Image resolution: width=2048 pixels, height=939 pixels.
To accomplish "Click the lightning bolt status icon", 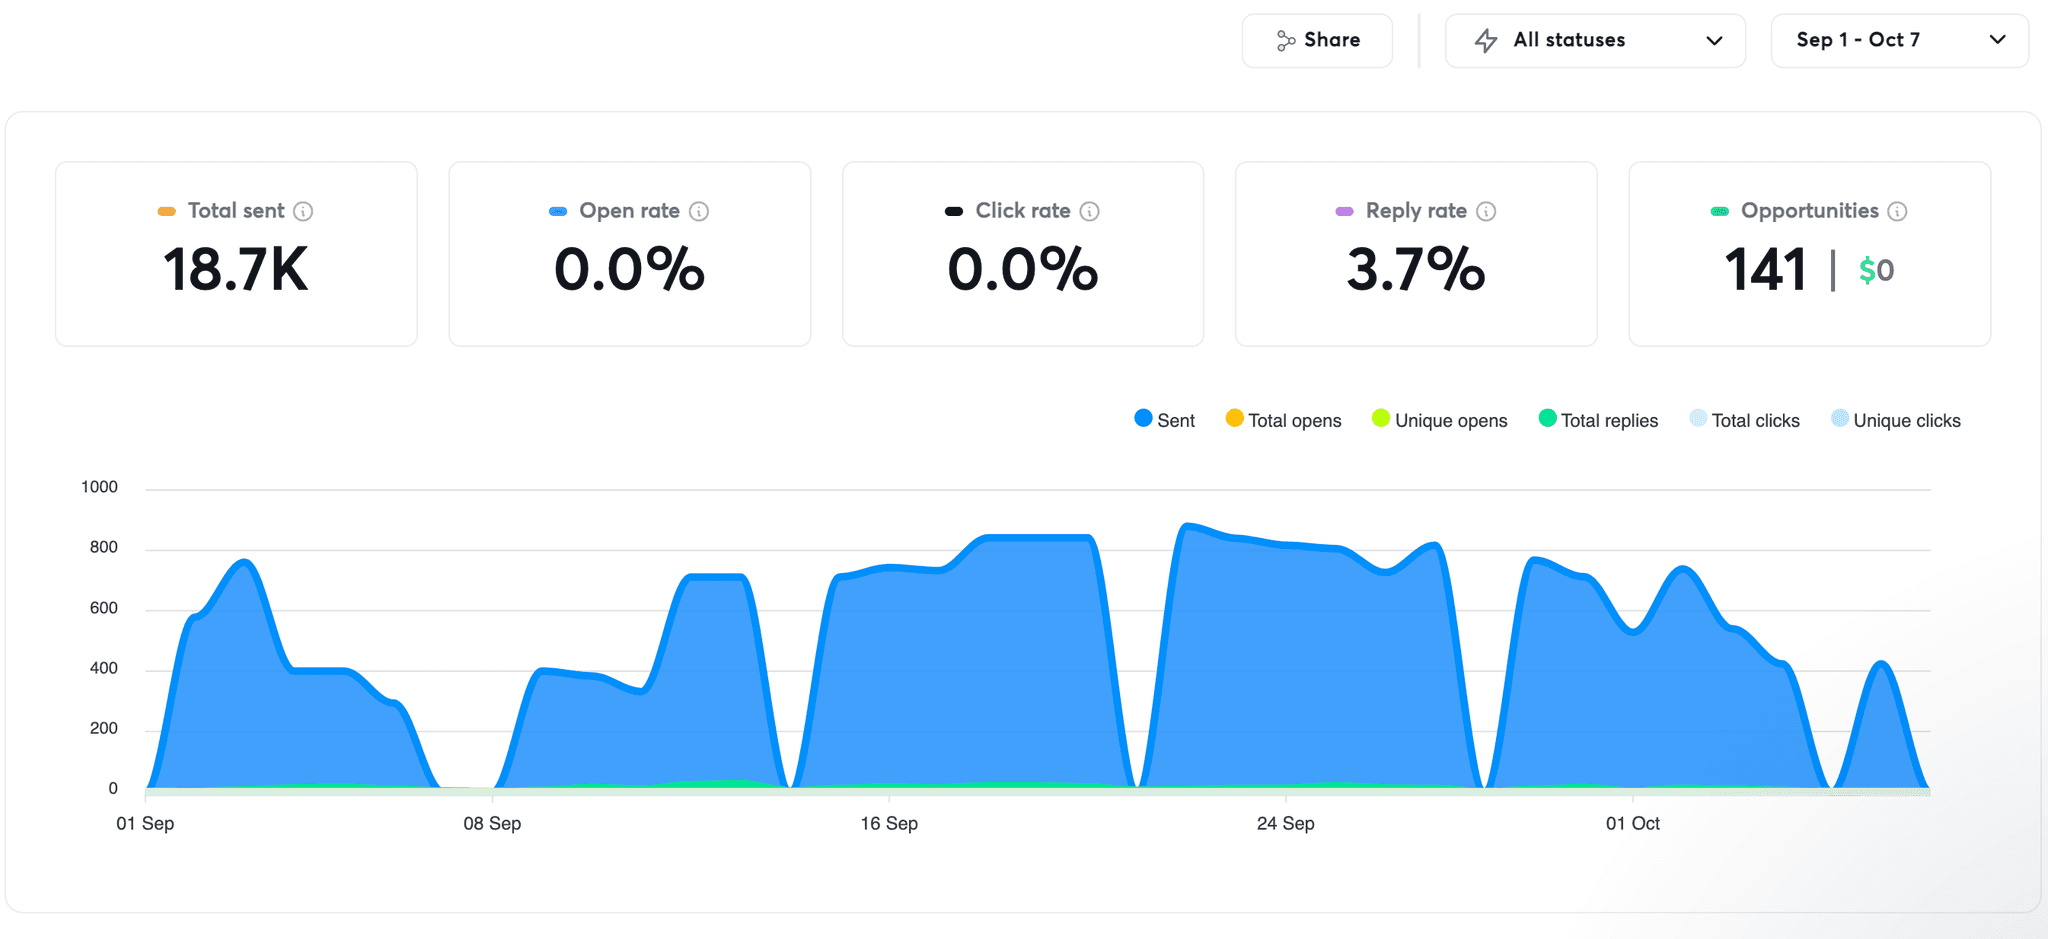I will (x=1486, y=41).
